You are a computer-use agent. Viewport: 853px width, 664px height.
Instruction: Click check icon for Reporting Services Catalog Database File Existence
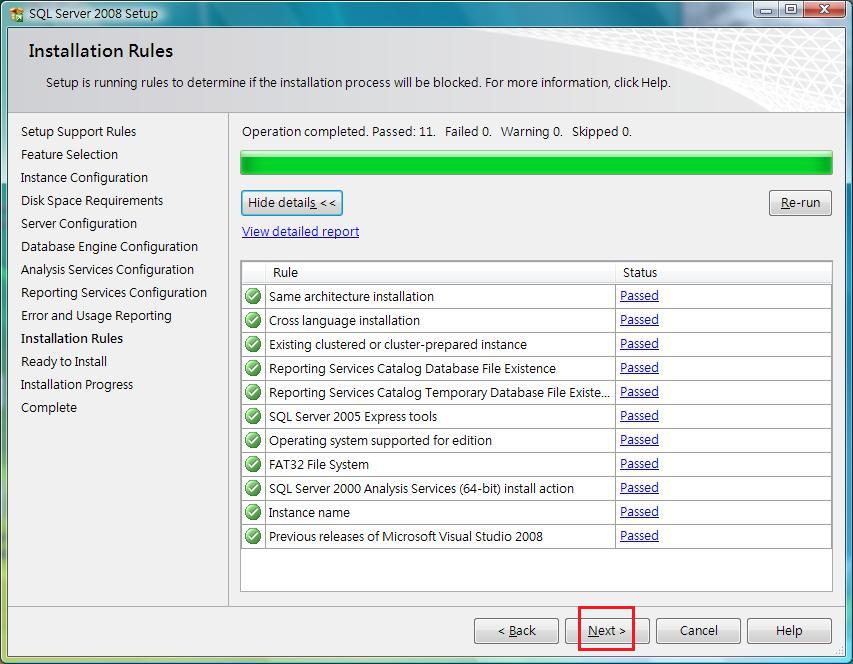point(253,368)
